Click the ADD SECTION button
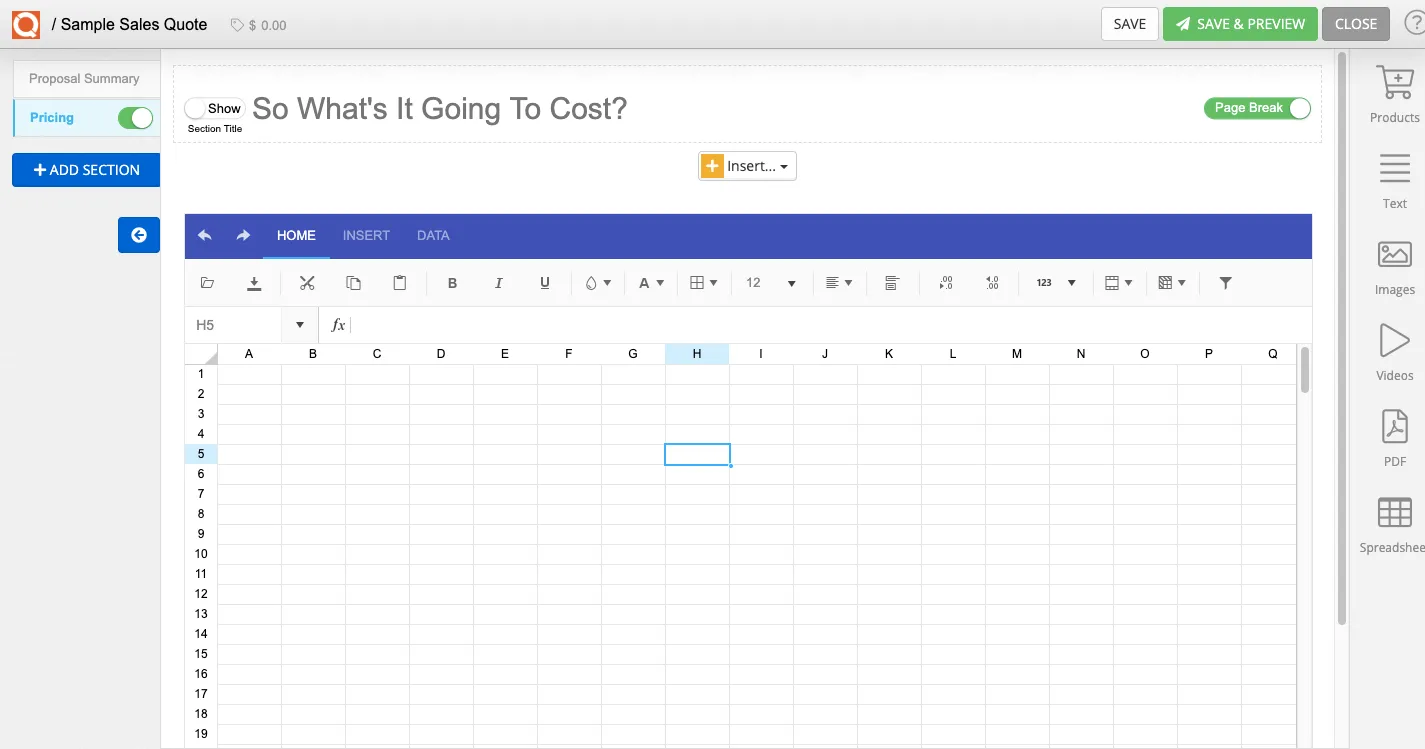The height and width of the screenshot is (749, 1425). 85,170
